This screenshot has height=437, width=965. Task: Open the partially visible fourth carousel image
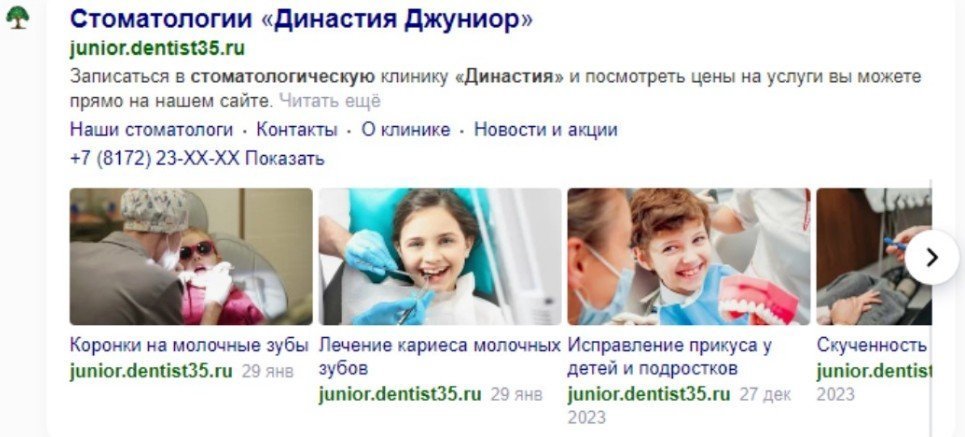click(874, 256)
